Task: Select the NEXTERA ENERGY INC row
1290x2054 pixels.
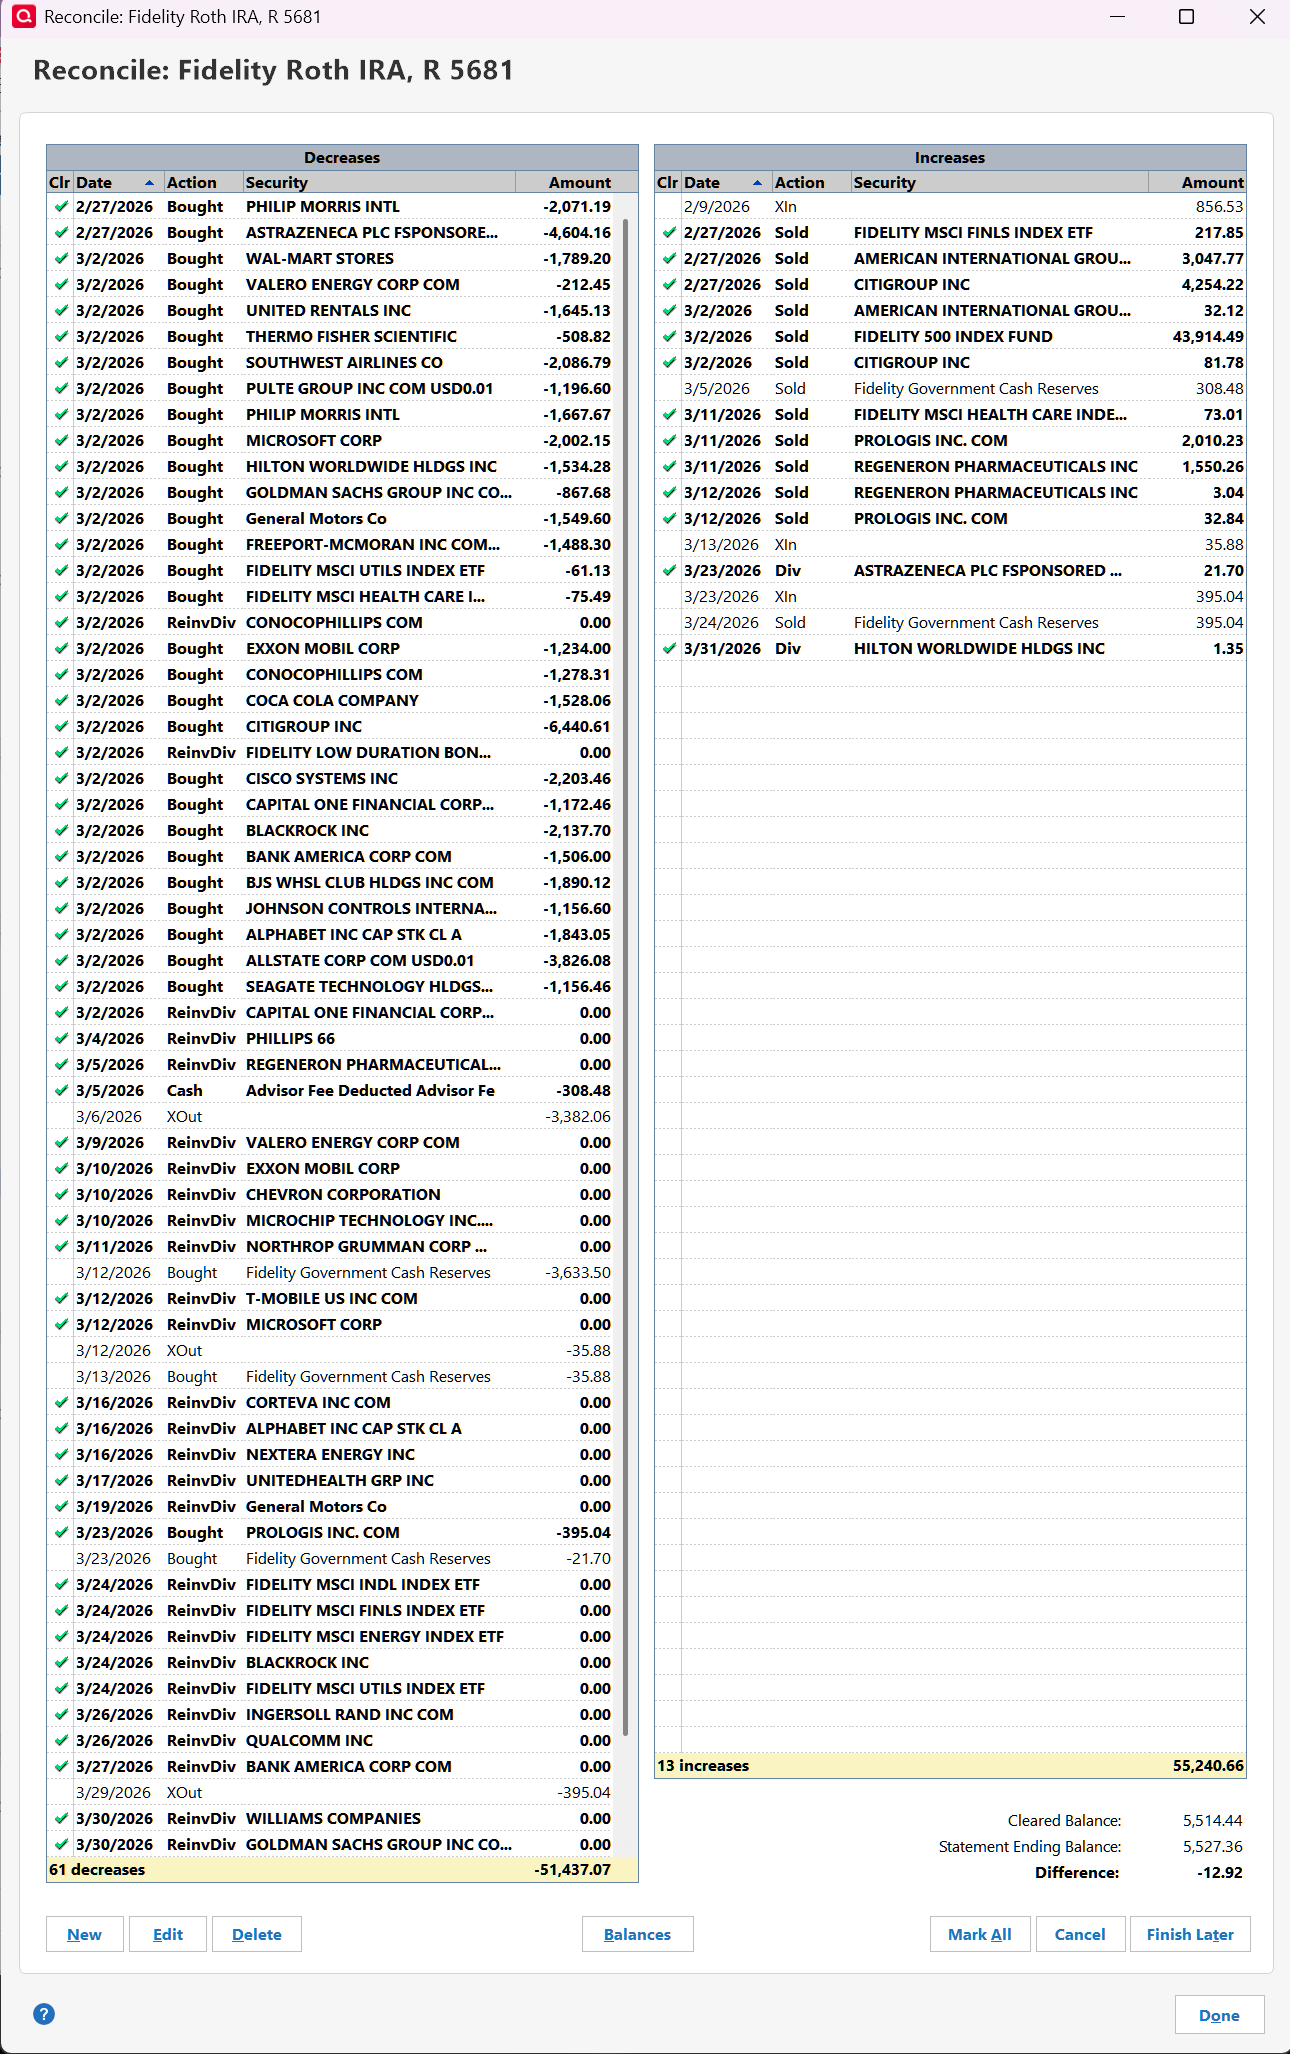Action: pyautogui.click(x=331, y=1454)
